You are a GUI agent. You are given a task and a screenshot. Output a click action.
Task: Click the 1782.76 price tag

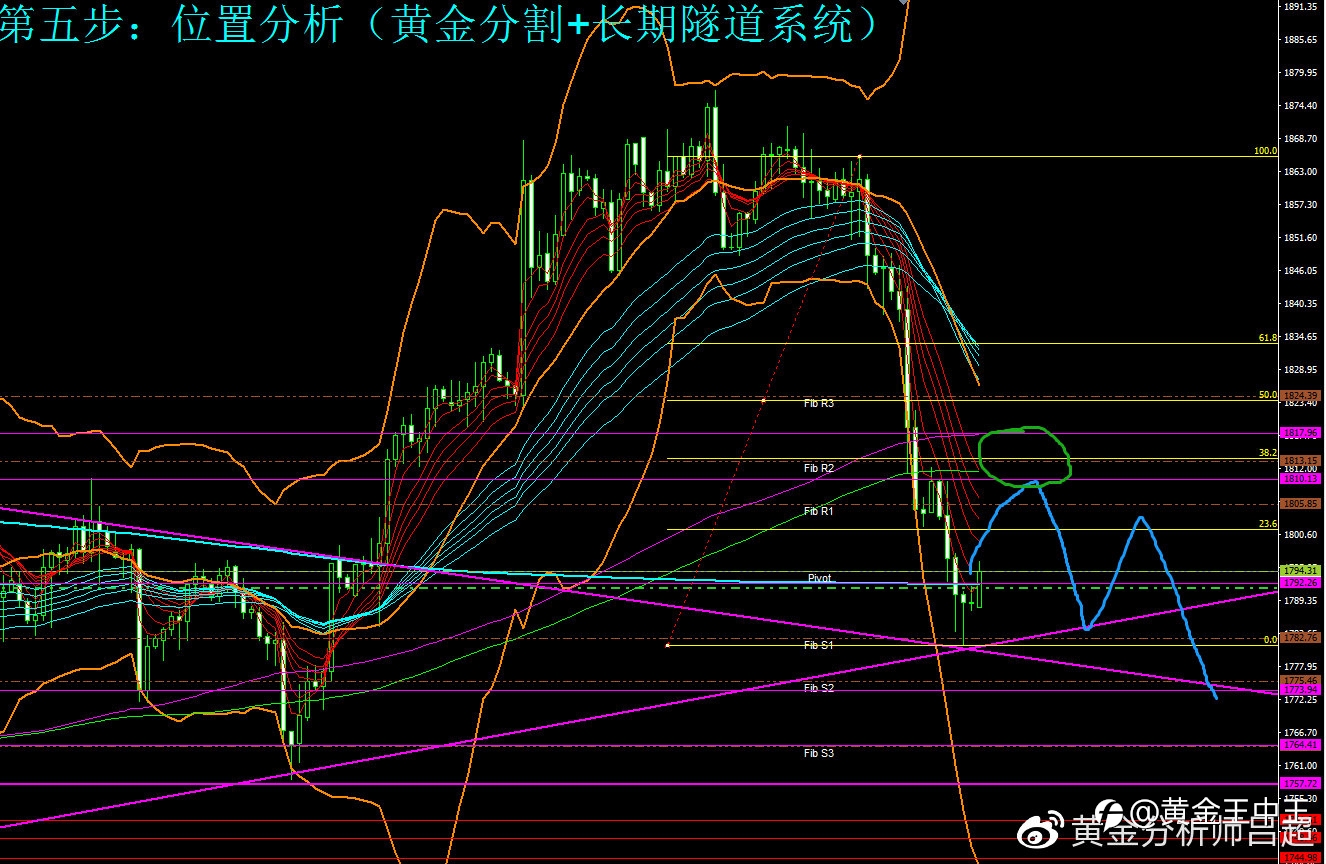1300,637
